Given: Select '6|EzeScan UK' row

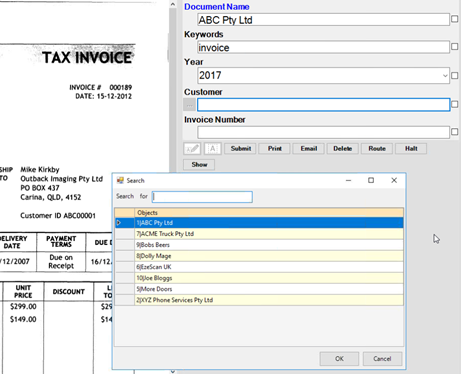Looking at the screenshot, I should pos(269,267).
